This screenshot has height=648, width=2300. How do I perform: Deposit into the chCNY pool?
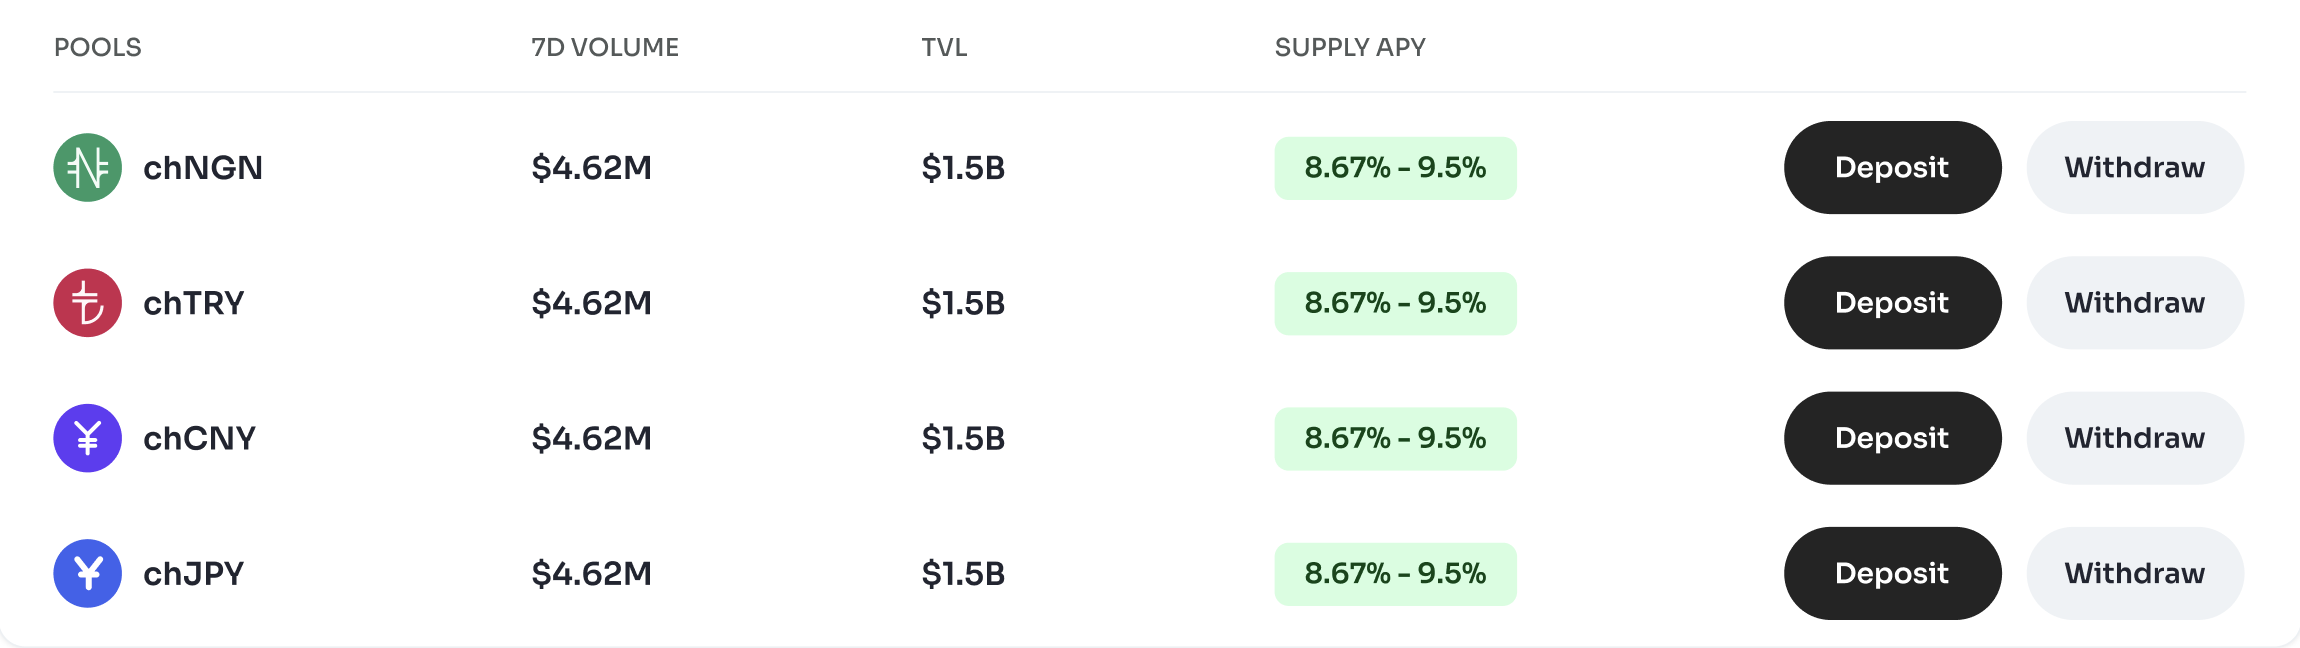[1891, 437]
